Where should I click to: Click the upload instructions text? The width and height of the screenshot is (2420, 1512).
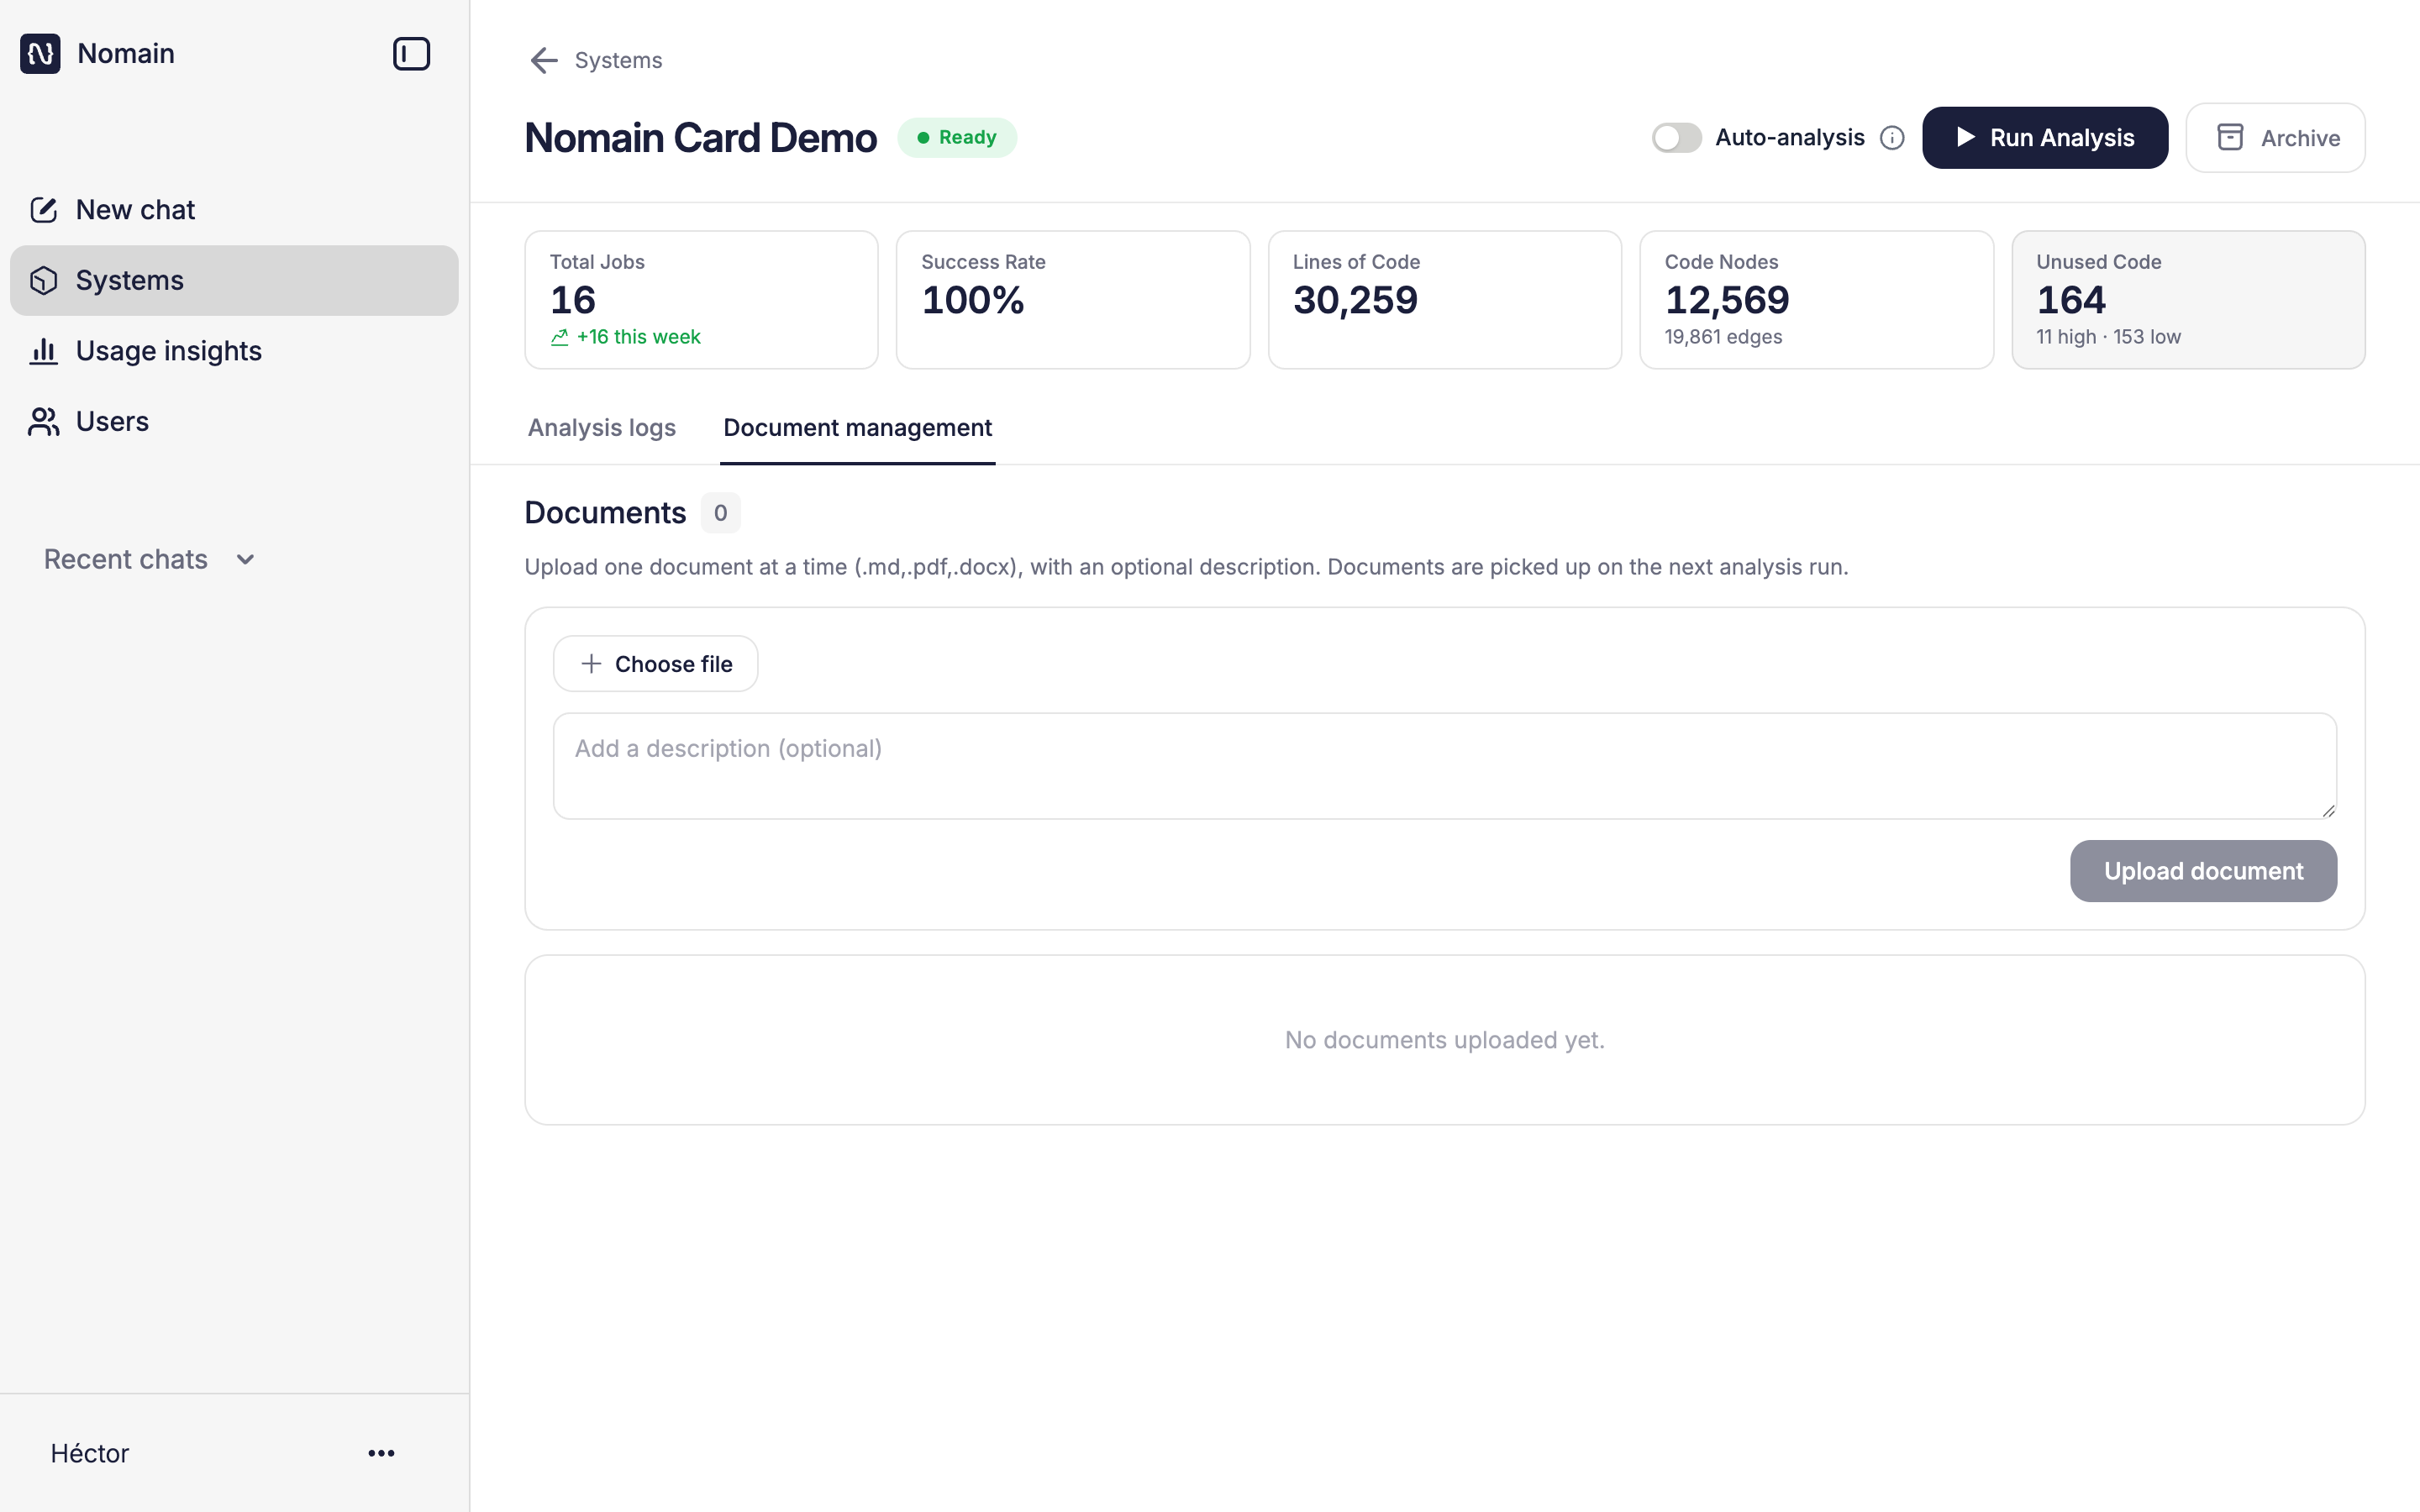tap(1186, 567)
